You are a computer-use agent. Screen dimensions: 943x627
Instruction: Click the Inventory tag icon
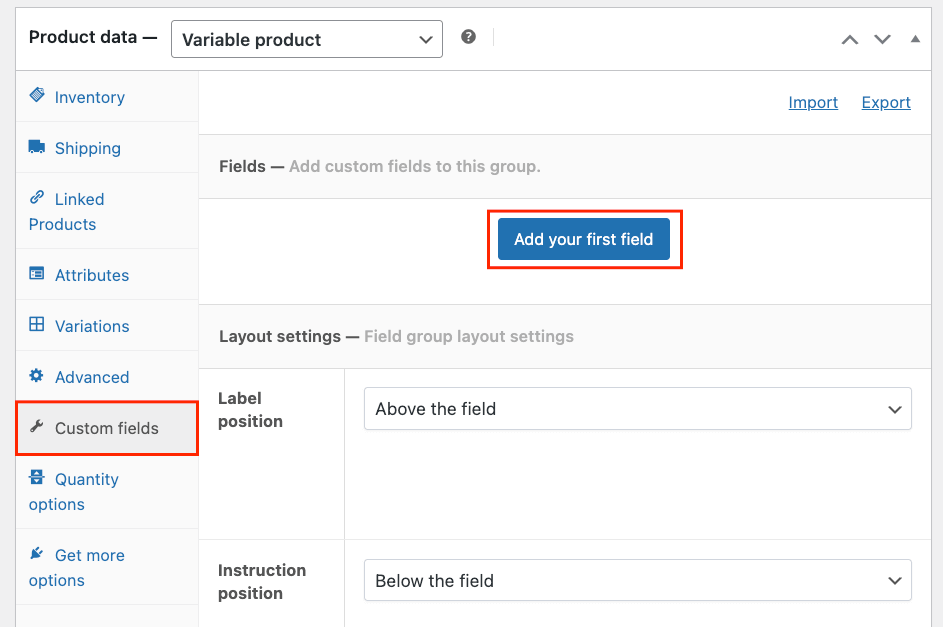(37, 95)
